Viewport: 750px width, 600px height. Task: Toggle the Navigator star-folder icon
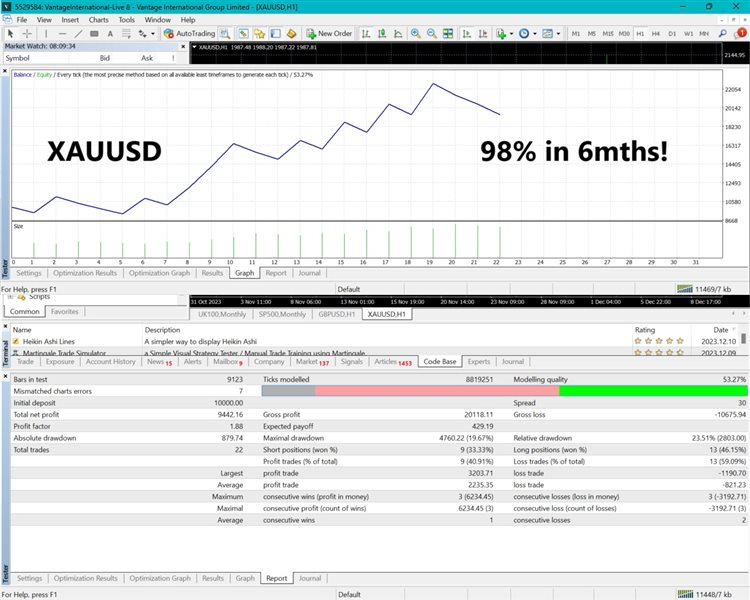coord(259,33)
